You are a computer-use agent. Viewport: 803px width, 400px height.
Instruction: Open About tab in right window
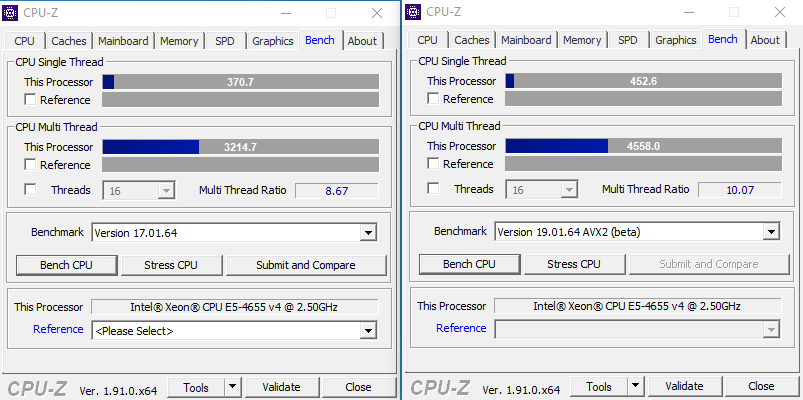pos(766,40)
